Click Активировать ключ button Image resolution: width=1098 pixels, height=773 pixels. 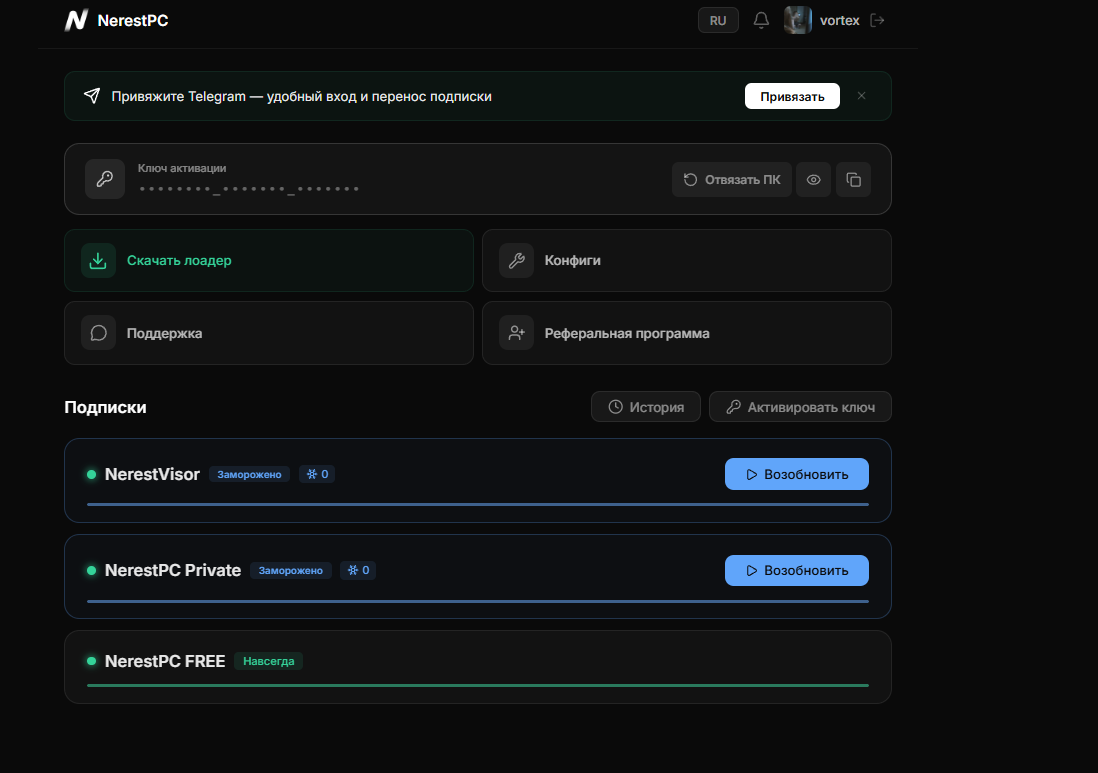(800, 407)
